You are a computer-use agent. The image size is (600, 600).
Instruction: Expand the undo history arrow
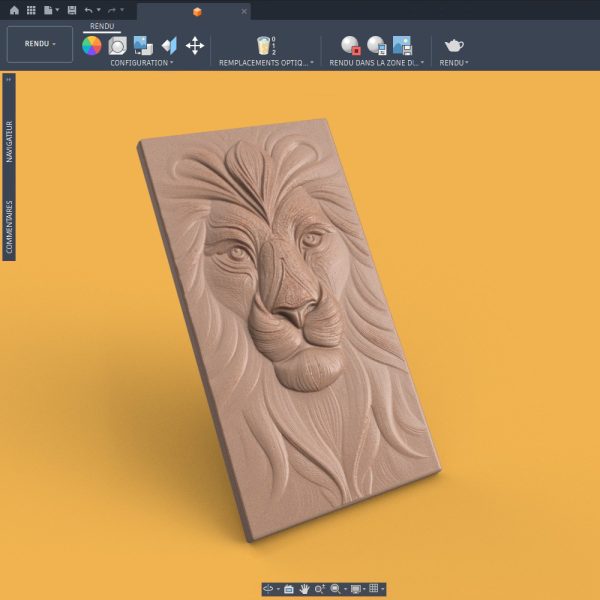(x=98, y=10)
